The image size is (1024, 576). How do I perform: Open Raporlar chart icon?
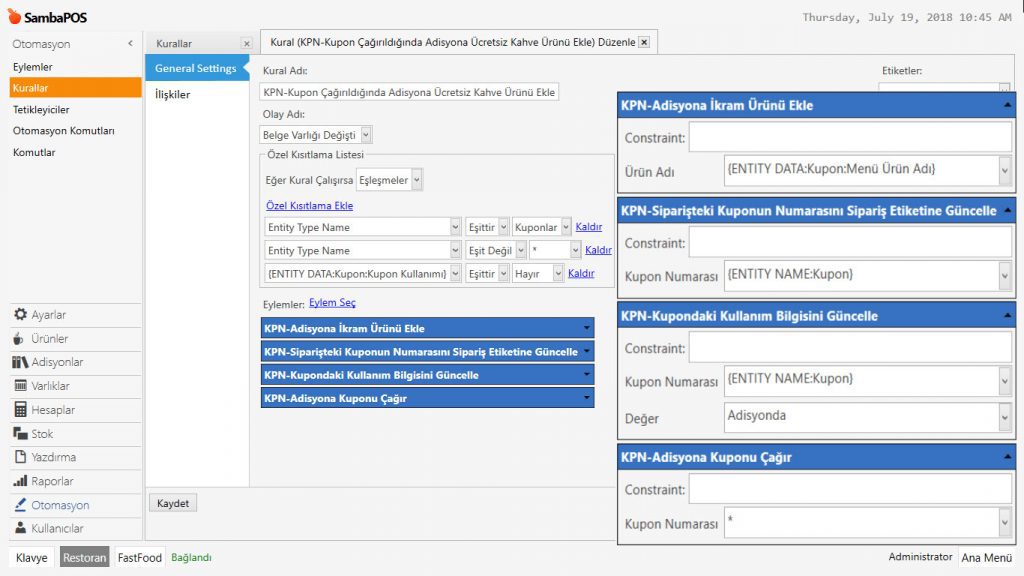tap(20, 481)
